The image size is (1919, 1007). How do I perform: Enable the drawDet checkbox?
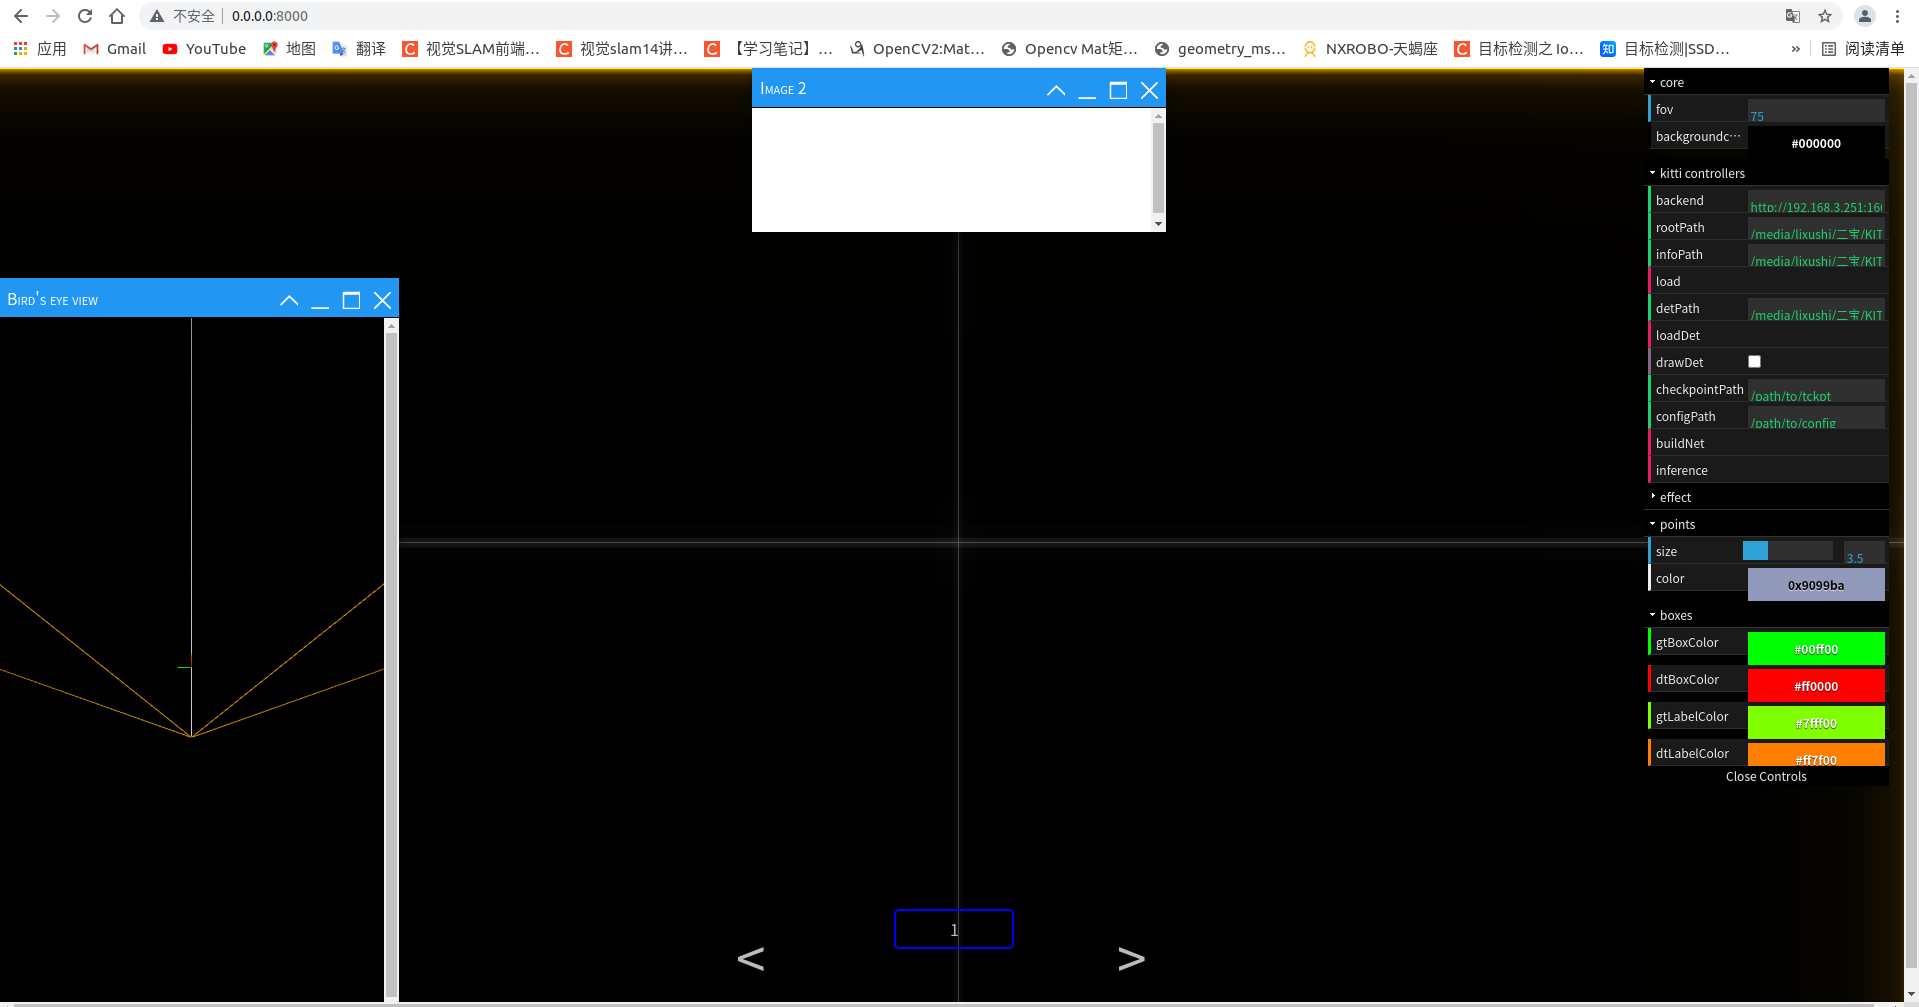click(1754, 361)
